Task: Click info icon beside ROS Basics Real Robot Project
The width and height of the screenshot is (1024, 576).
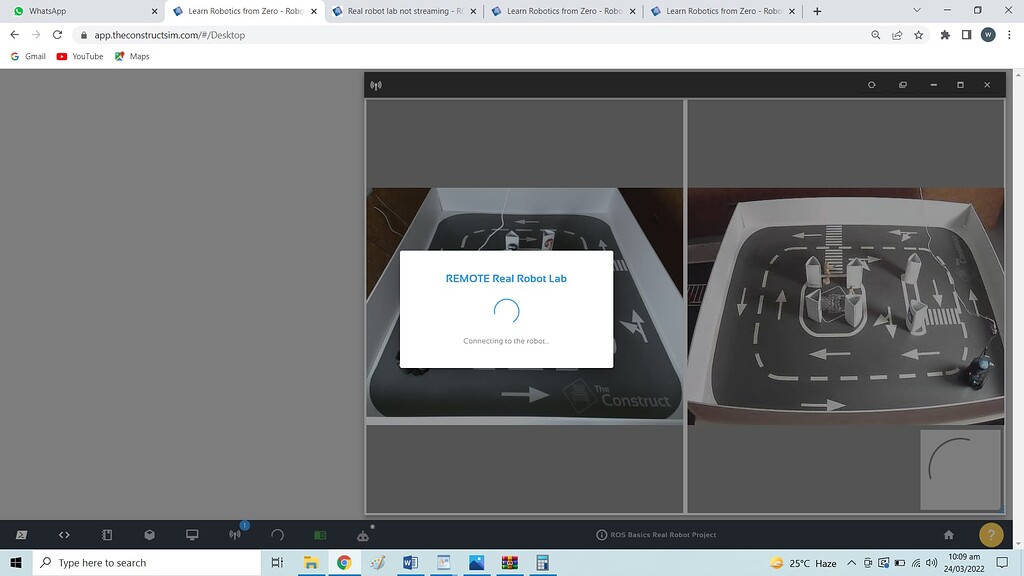Action: click(601, 535)
